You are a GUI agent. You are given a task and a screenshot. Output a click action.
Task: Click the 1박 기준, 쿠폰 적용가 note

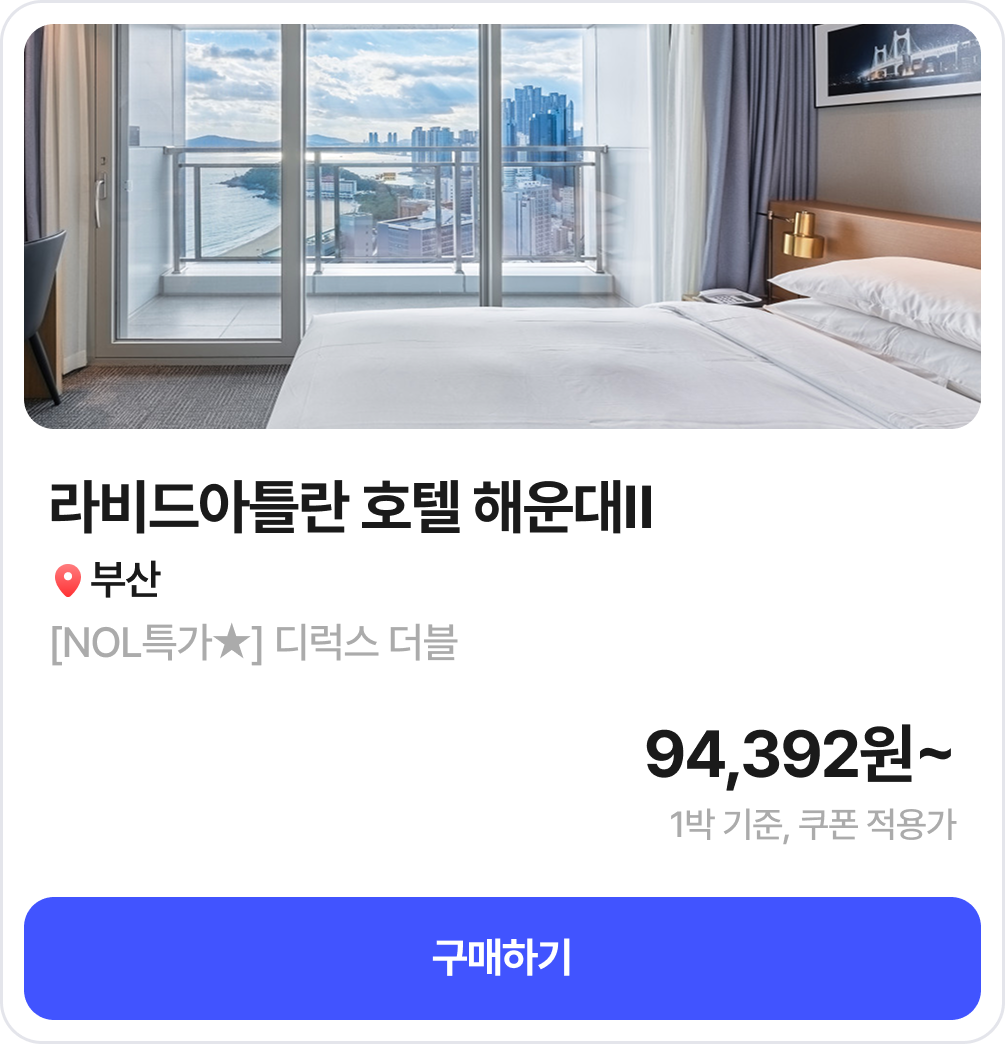tap(813, 824)
